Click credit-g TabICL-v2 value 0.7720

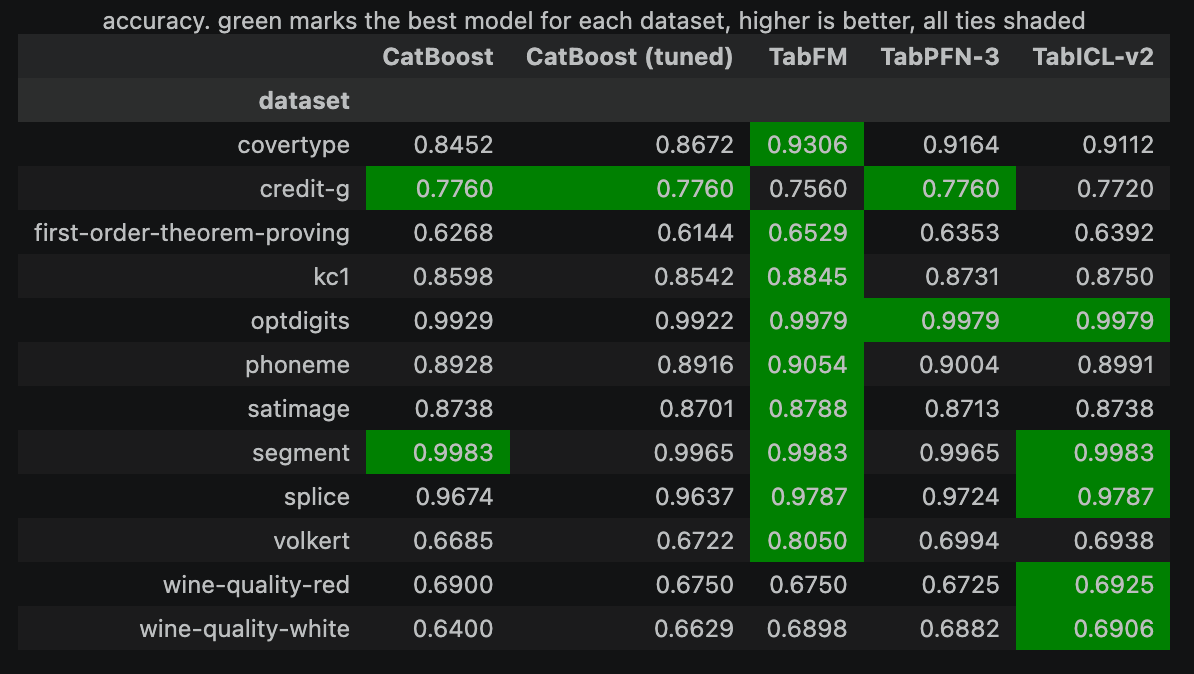(1115, 189)
